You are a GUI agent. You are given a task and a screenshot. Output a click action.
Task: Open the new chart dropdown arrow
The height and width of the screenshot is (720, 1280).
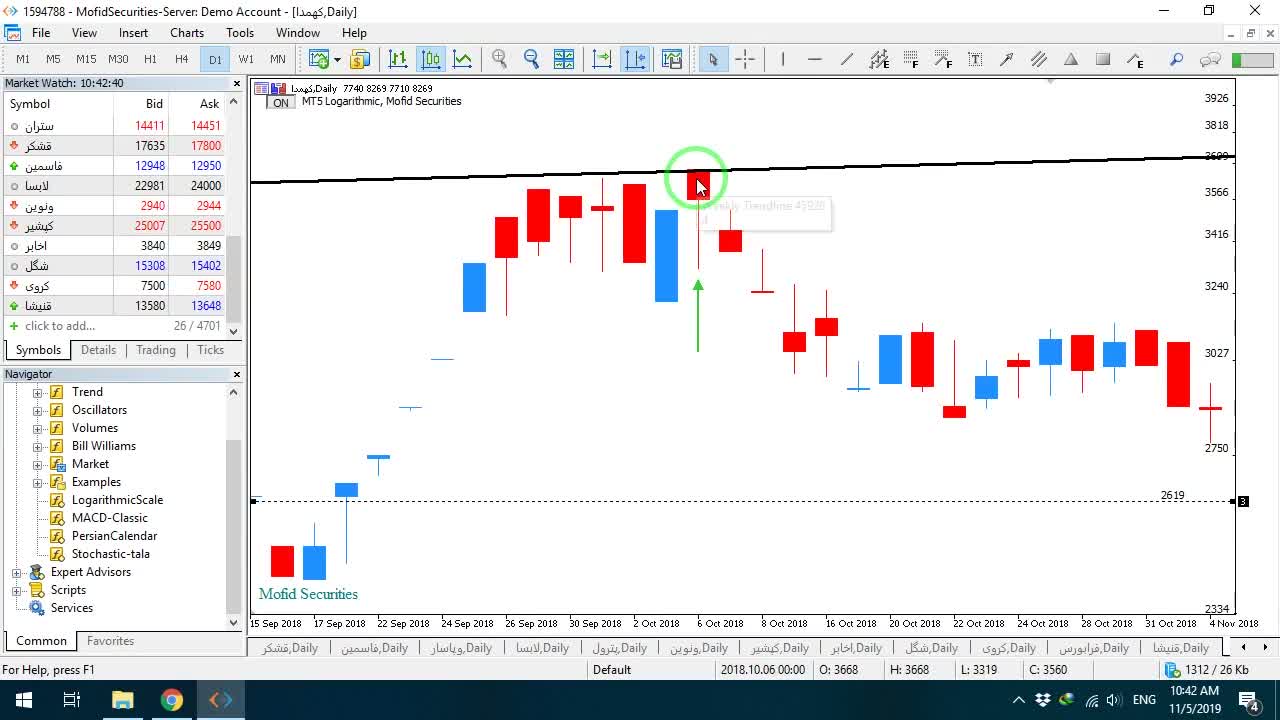[x=337, y=59]
